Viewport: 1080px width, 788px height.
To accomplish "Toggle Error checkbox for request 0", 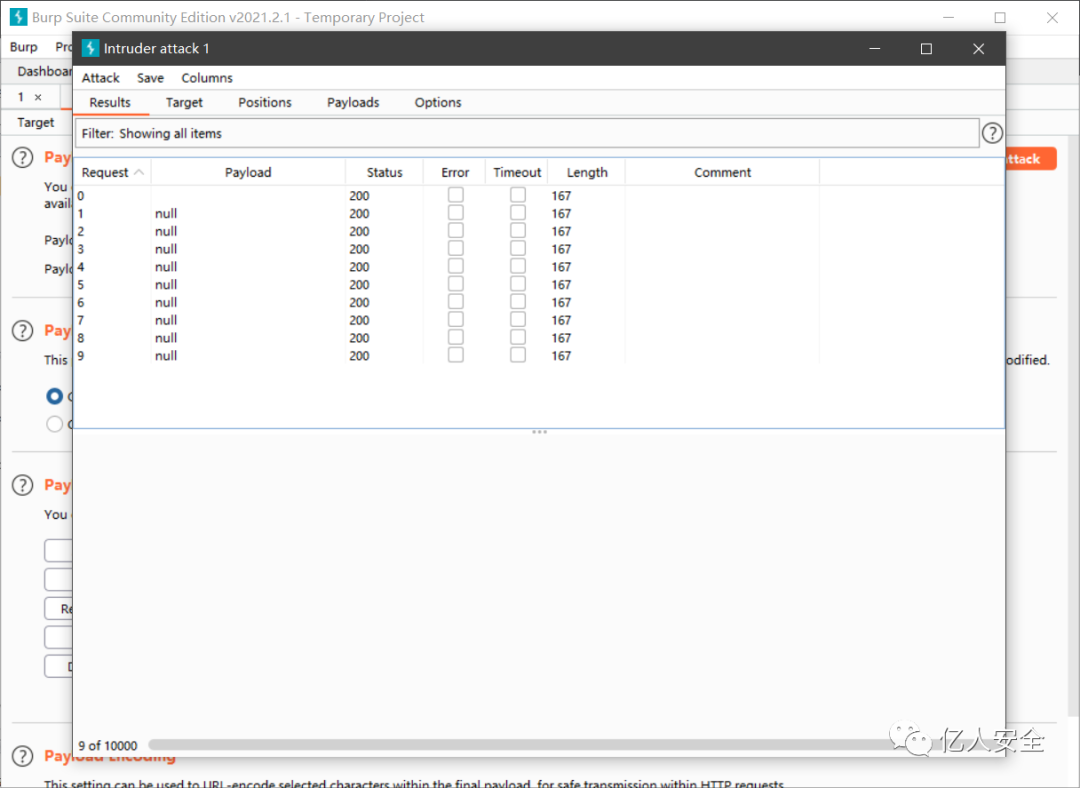I will [455, 195].
